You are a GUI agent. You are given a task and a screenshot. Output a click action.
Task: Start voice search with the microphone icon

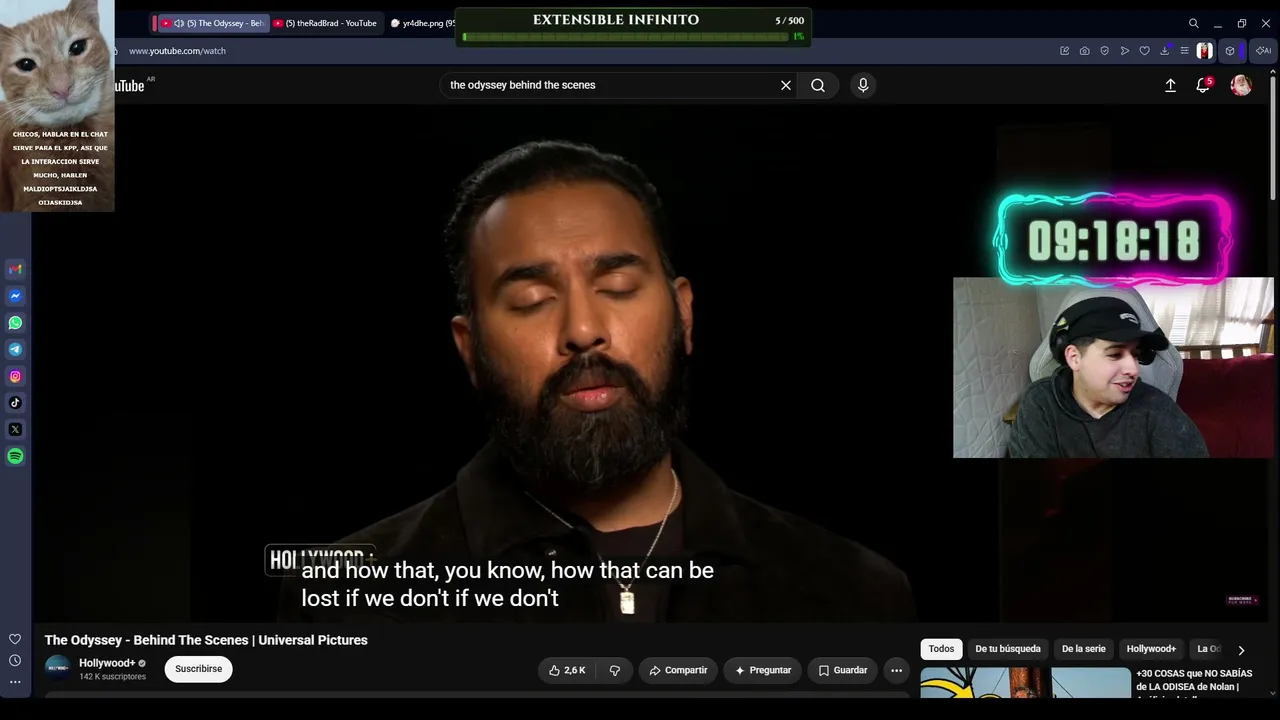pos(863,85)
